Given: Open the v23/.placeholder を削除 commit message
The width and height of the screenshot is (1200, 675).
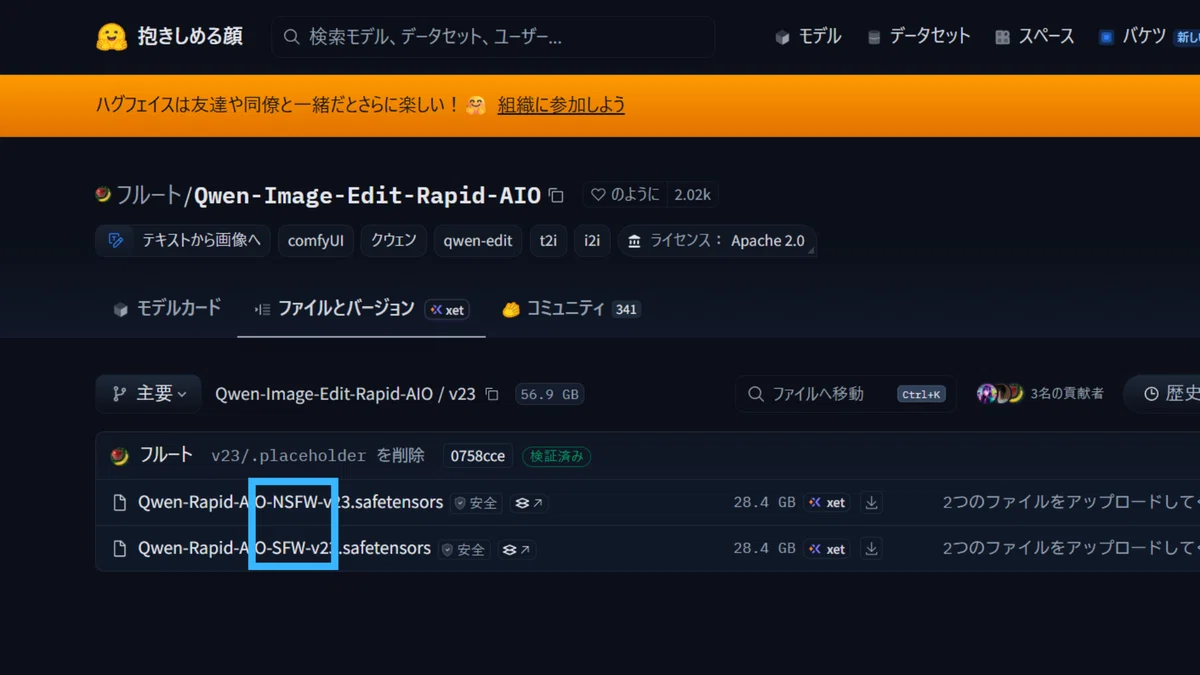Looking at the screenshot, I should pyautogui.click(x=318, y=456).
